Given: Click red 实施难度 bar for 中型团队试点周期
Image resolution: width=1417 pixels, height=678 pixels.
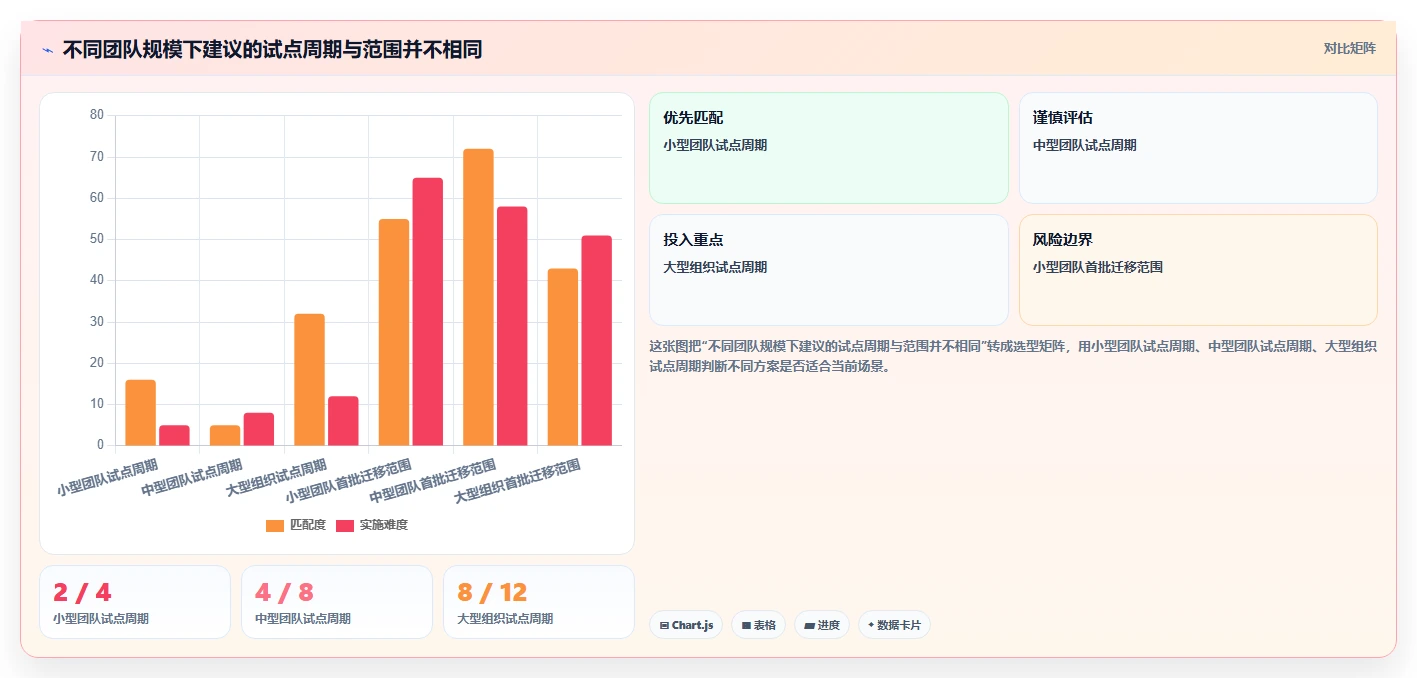Looking at the screenshot, I should pos(259,429).
